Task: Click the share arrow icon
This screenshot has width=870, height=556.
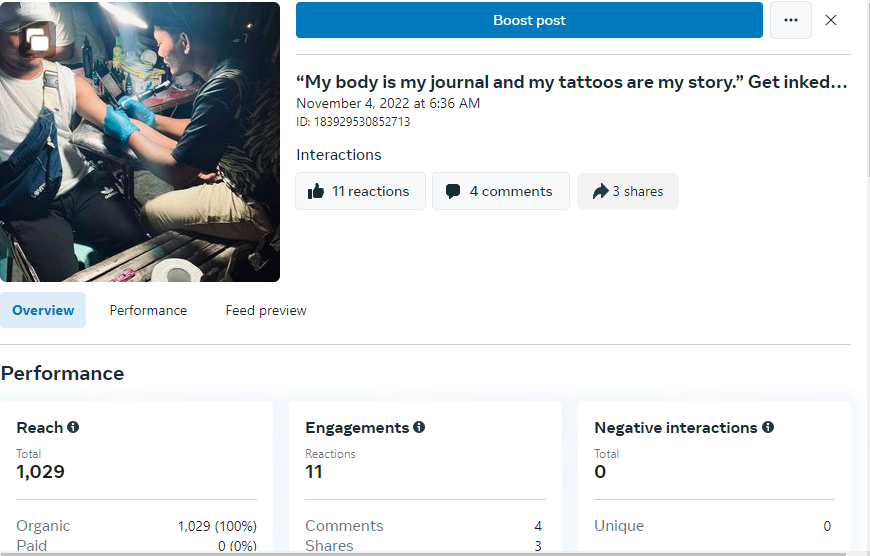Action: (x=600, y=191)
